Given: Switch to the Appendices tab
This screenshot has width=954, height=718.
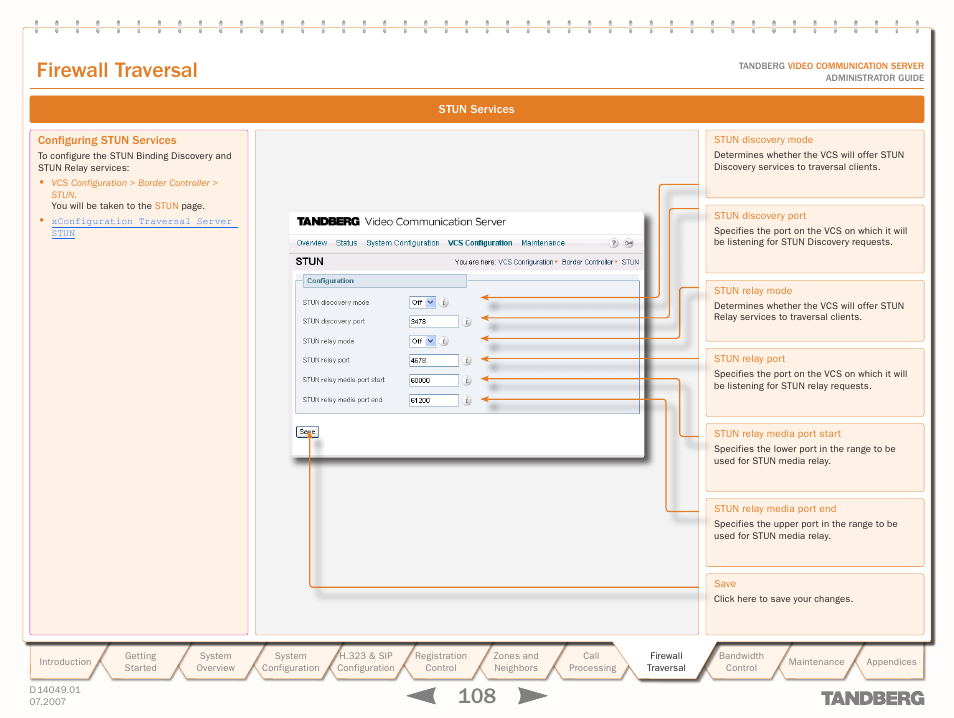Looking at the screenshot, I should point(891,661).
